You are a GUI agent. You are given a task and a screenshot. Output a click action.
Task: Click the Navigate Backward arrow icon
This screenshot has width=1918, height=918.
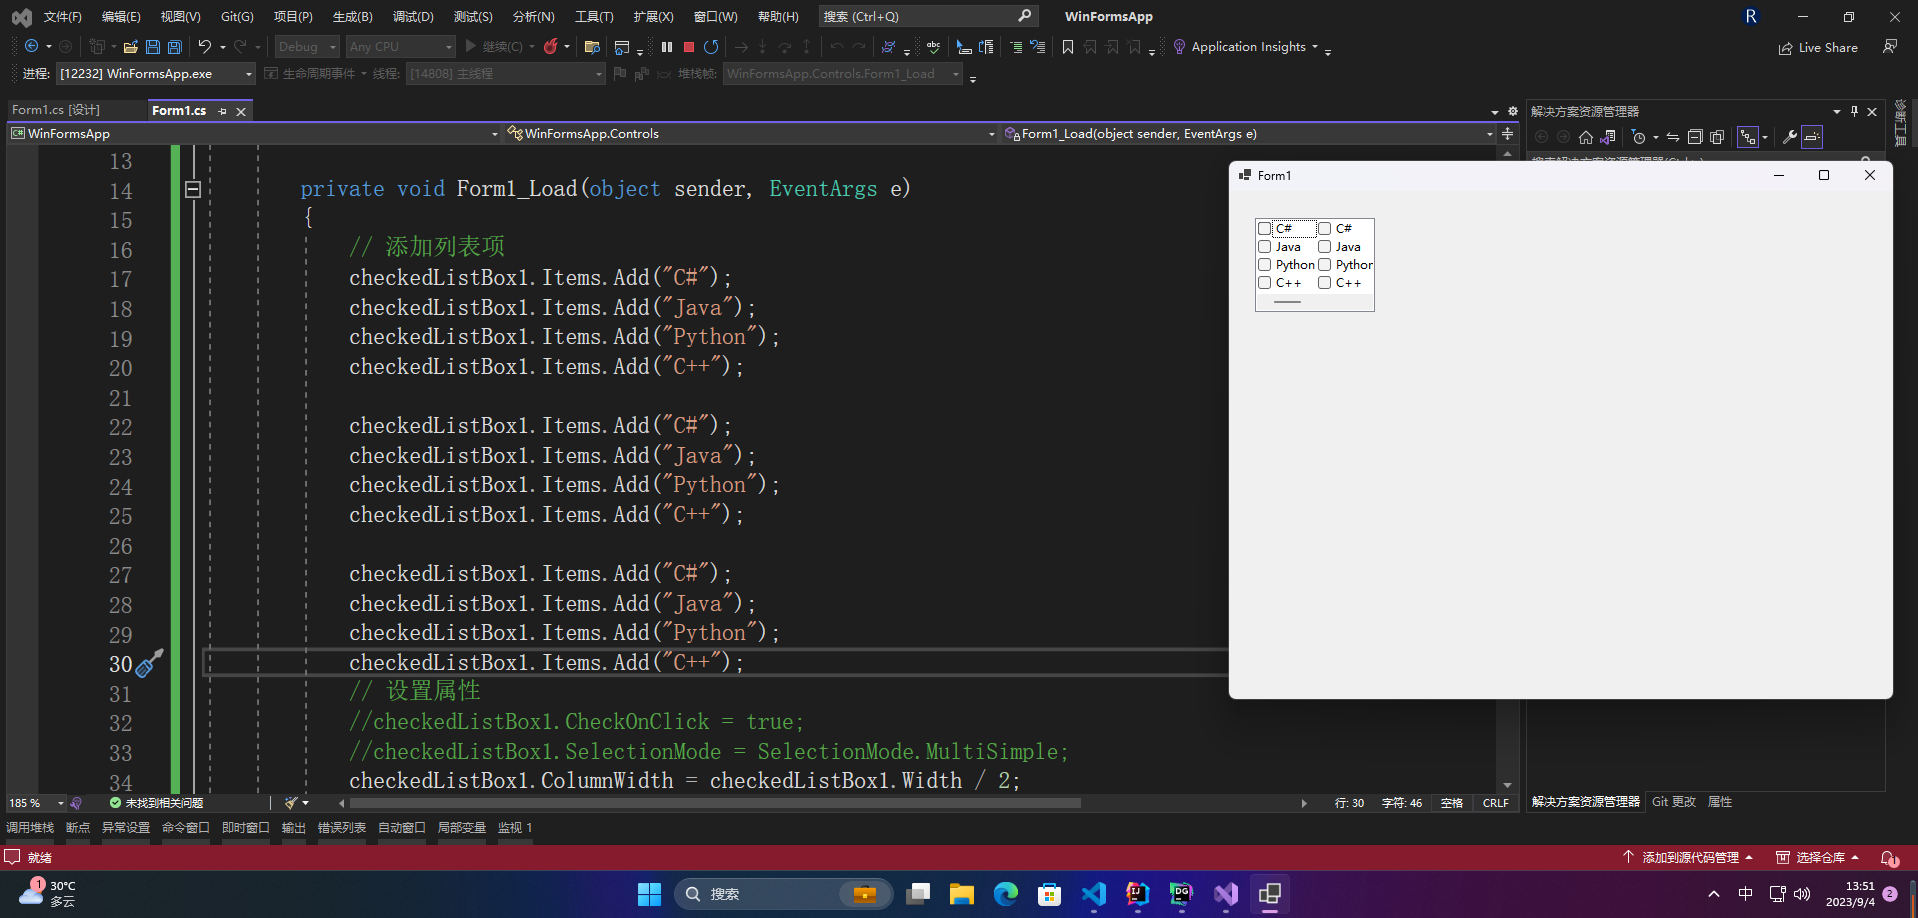tap(32, 47)
